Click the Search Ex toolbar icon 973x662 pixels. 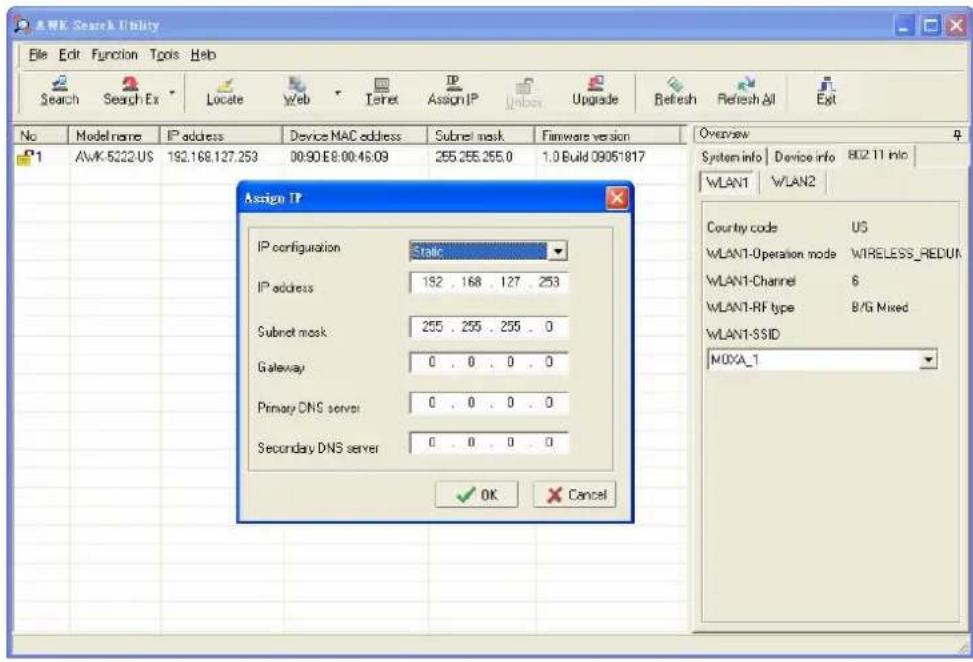131,91
